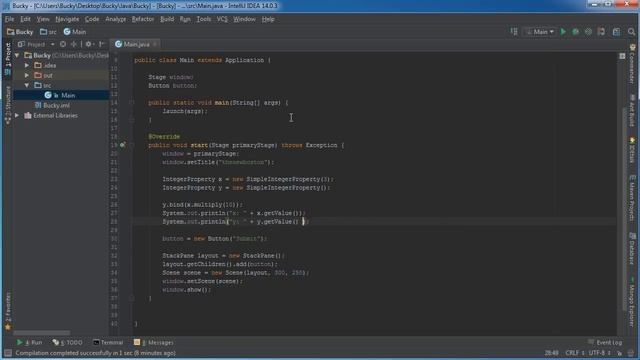This screenshot has width=640, height=360.
Task: Click Main breadcrumb in navigation bar
Action: coord(75,31)
